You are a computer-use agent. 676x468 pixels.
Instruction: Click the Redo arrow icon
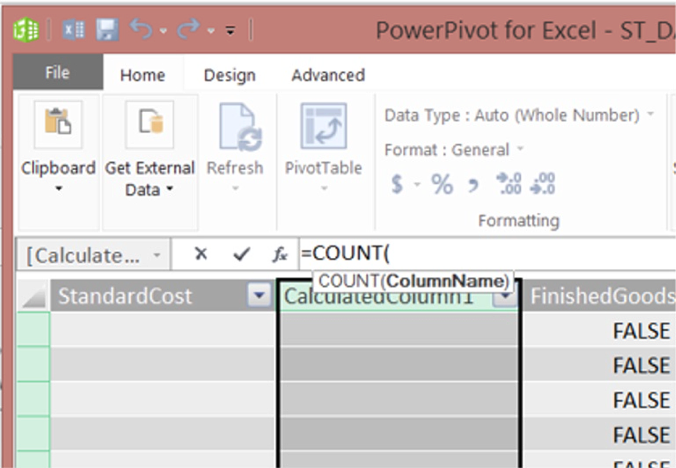(x=187, y=30)
